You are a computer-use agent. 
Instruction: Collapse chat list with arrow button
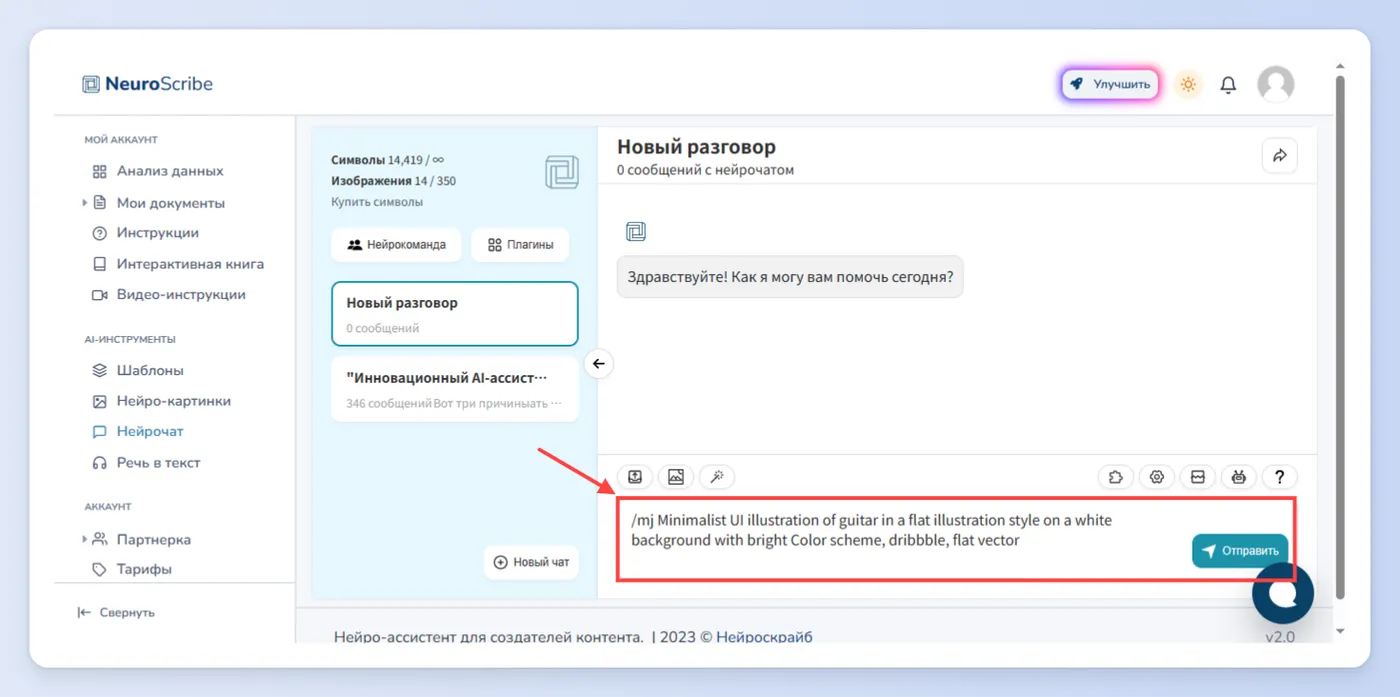coord(598,363)
